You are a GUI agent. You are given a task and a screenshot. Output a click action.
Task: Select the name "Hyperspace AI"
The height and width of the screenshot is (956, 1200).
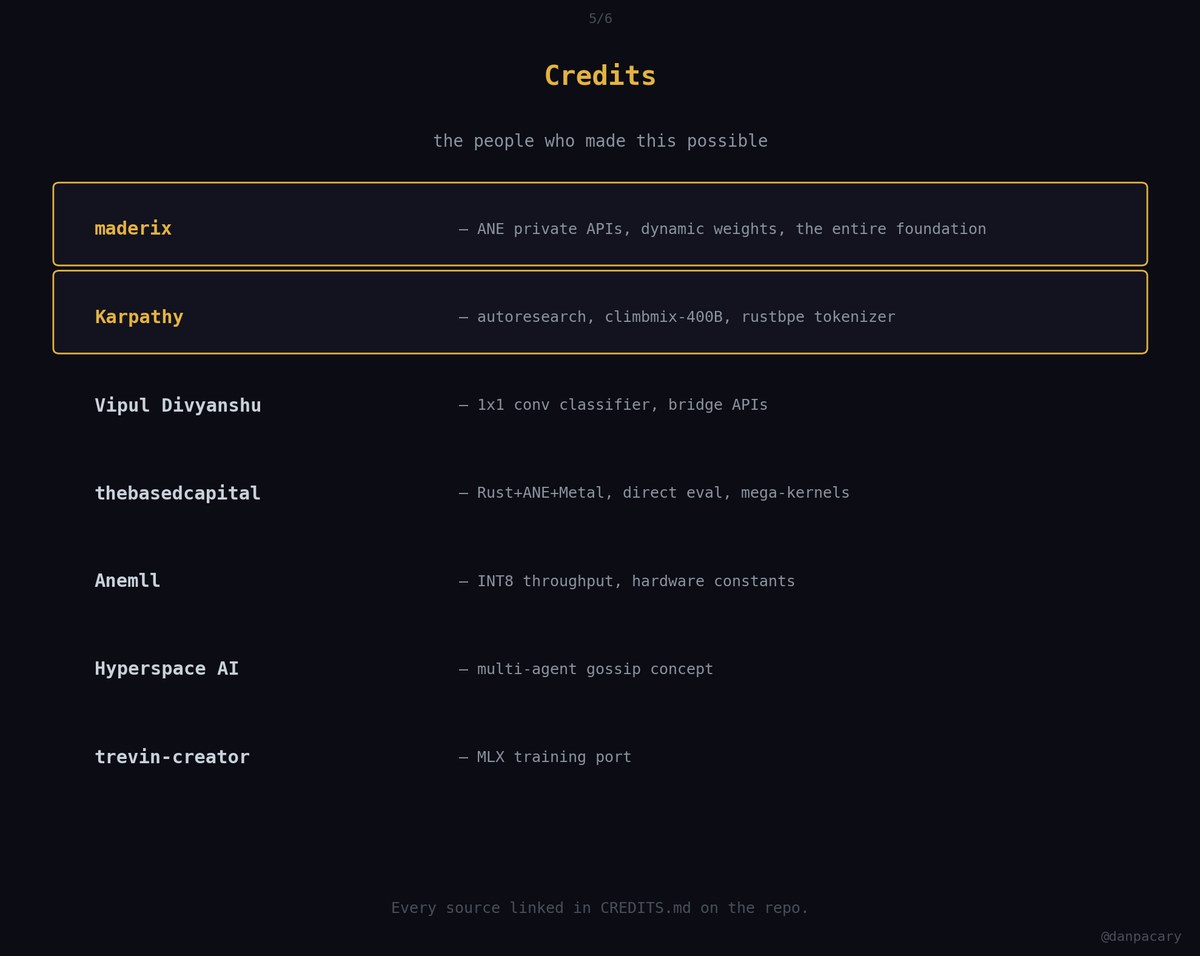tap(167, 669)
